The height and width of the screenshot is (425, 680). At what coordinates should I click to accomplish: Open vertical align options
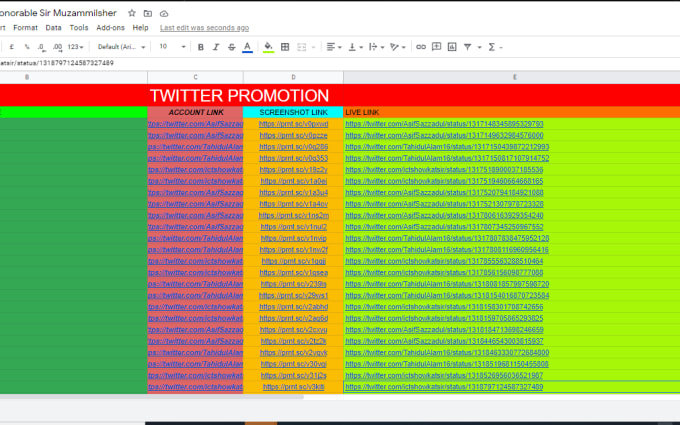coord(356,47)
